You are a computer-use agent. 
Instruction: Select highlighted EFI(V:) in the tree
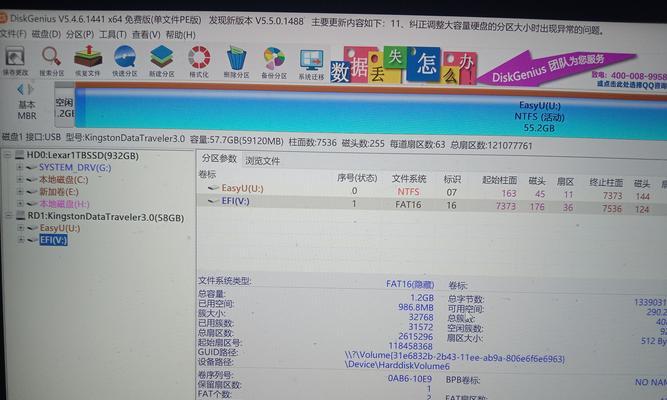click(53, 240)
